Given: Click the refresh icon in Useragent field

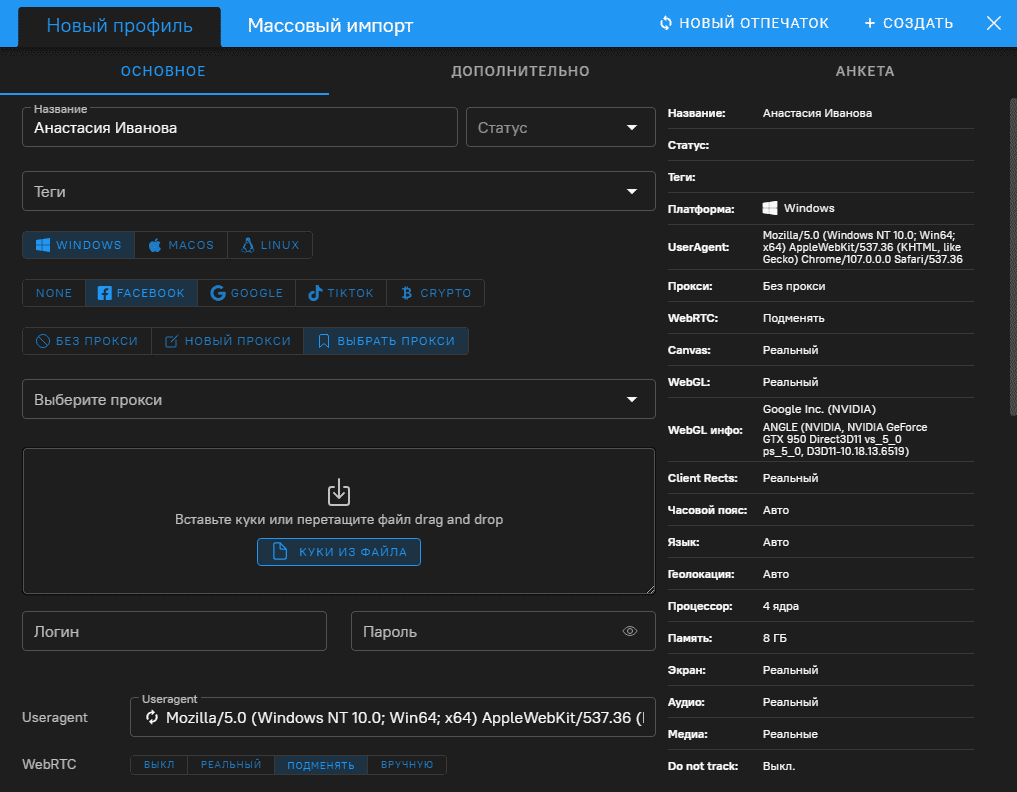Looking at the screenshot, I should pos(152,718).
